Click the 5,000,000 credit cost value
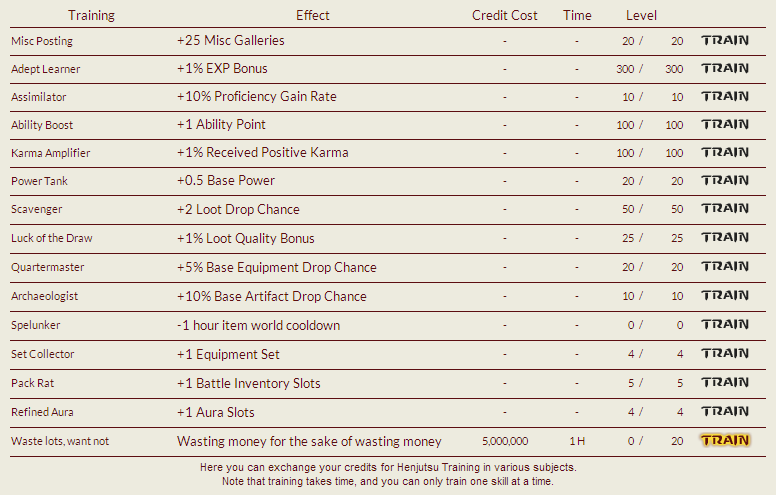Screen dimensions: 776x495 tap(505, 441)
